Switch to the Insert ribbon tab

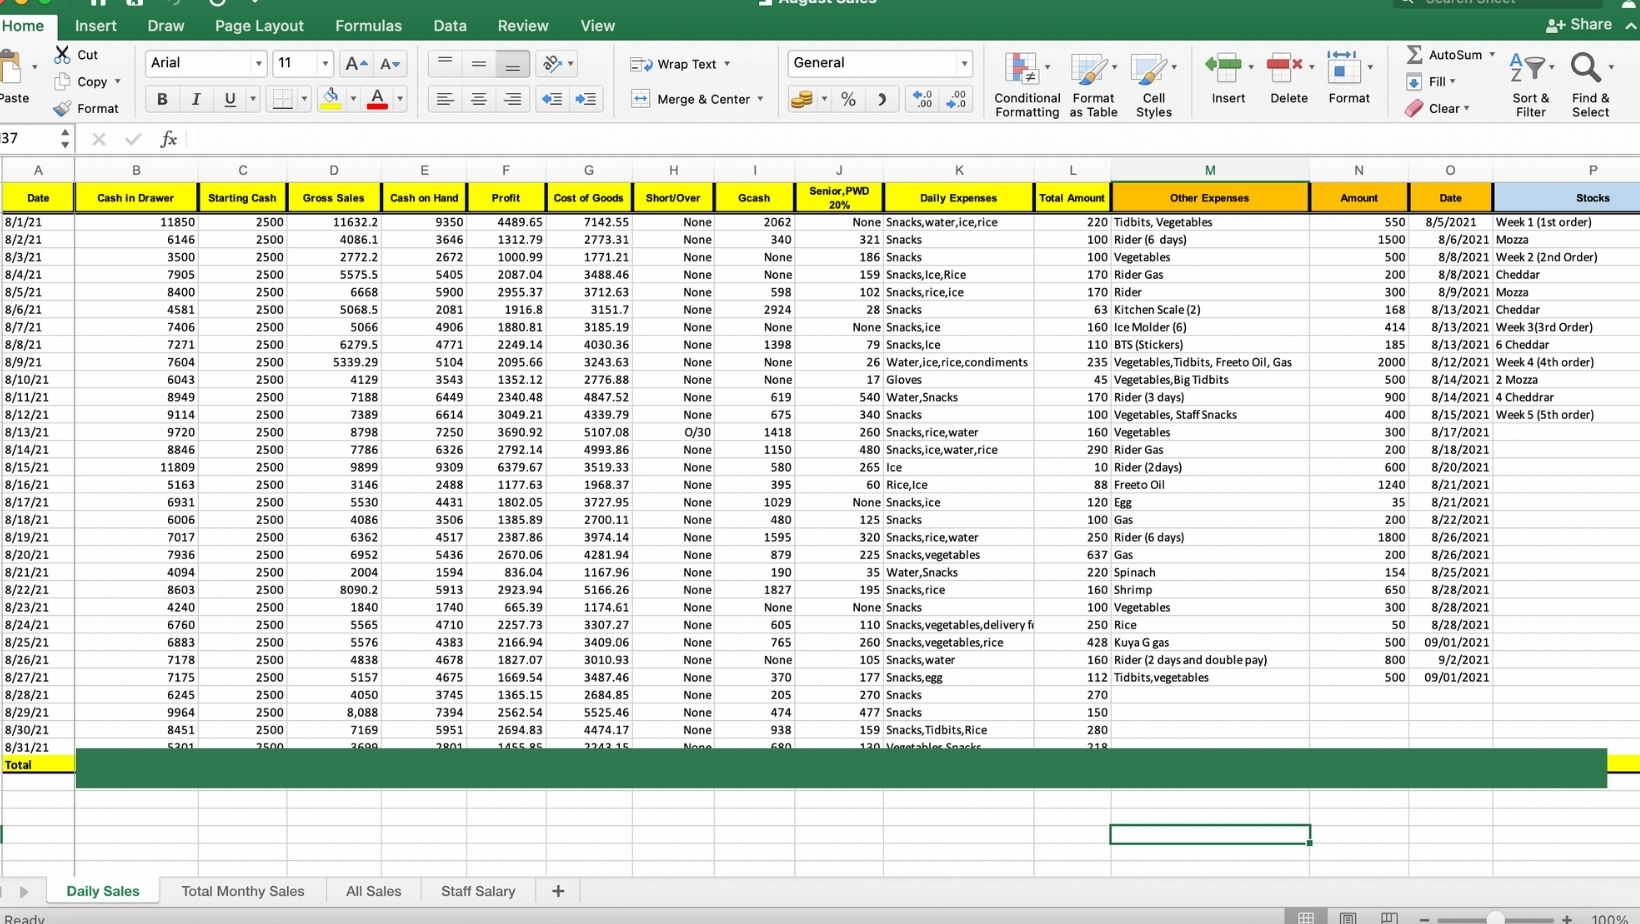96,26
